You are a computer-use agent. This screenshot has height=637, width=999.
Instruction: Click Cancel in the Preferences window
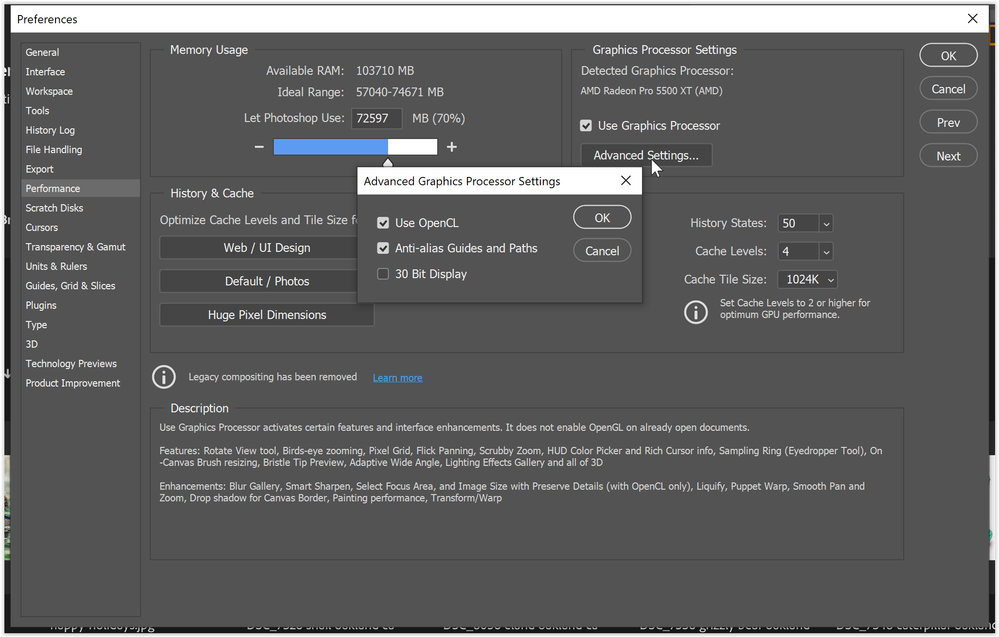pyautogui.click(x=948, y=89)
